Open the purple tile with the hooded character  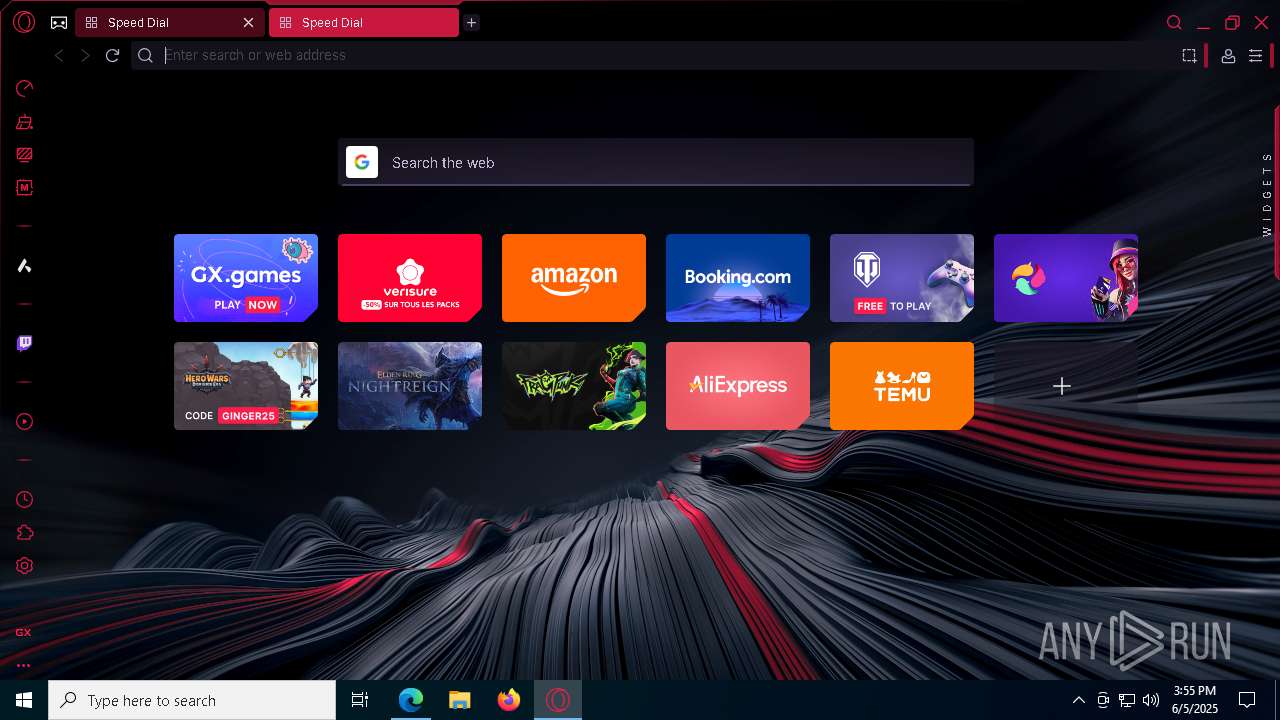tap(1066, 278)
